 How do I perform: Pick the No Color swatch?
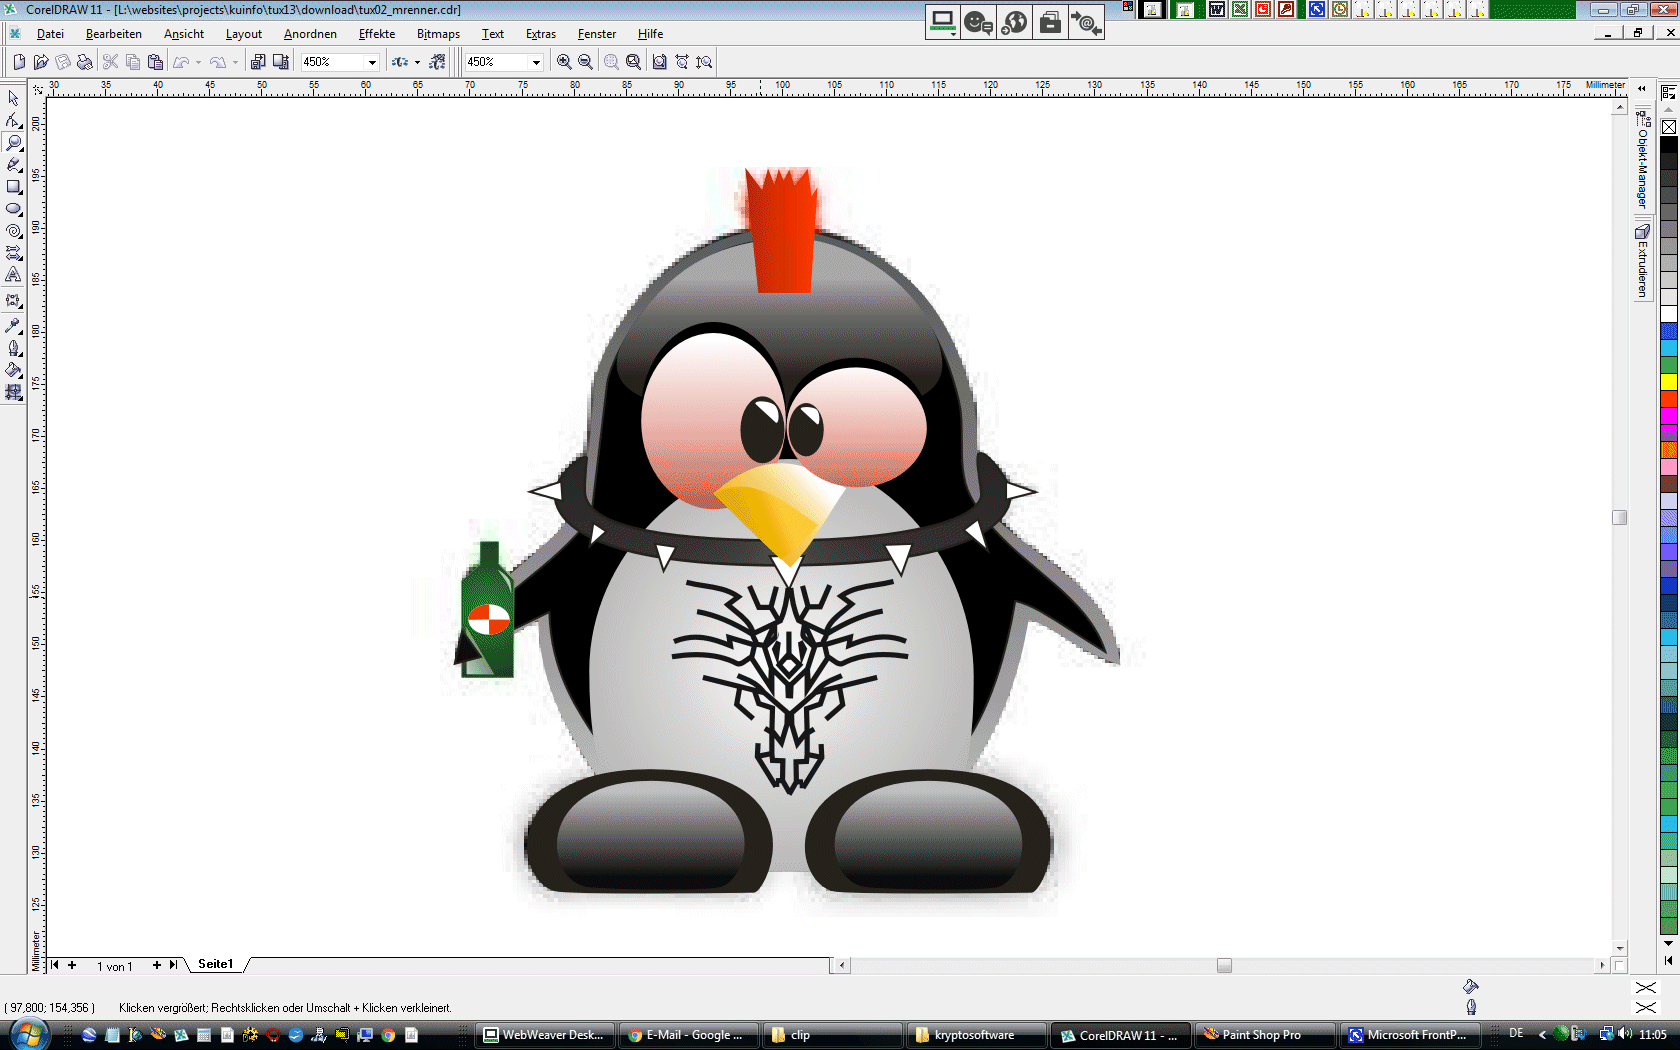point(1669,127)
